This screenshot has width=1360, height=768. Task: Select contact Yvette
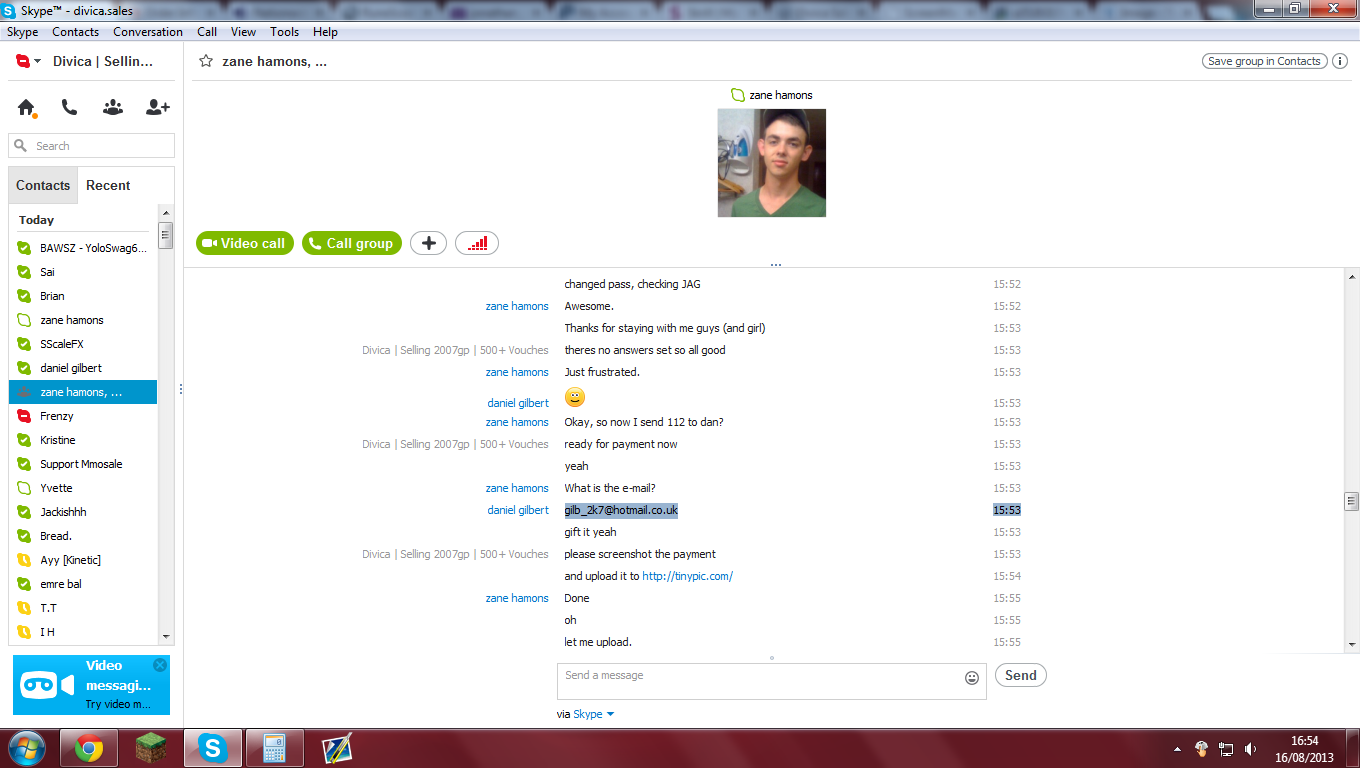pos(83,488)
